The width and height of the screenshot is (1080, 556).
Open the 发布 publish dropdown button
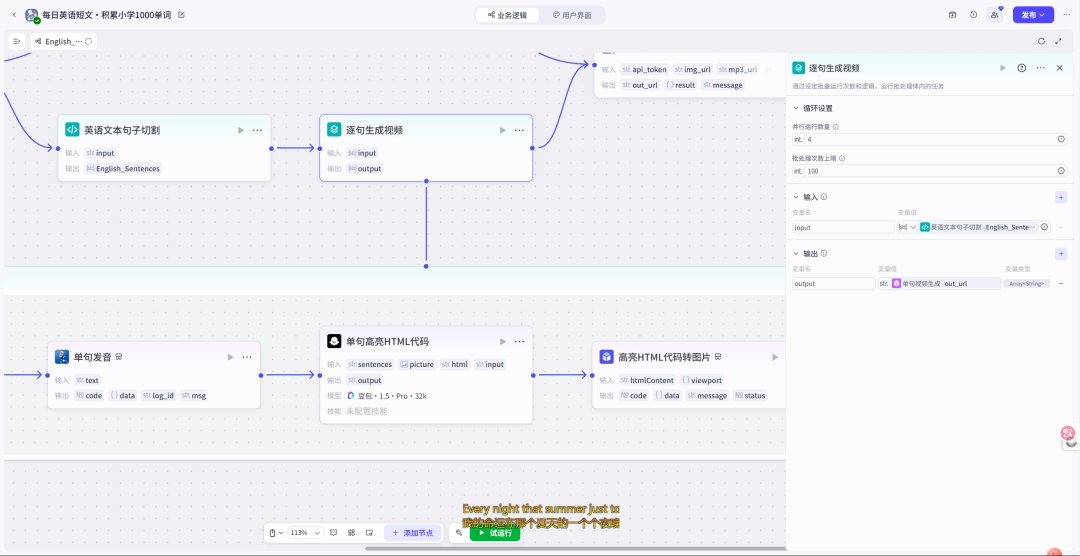[1033, 14]
